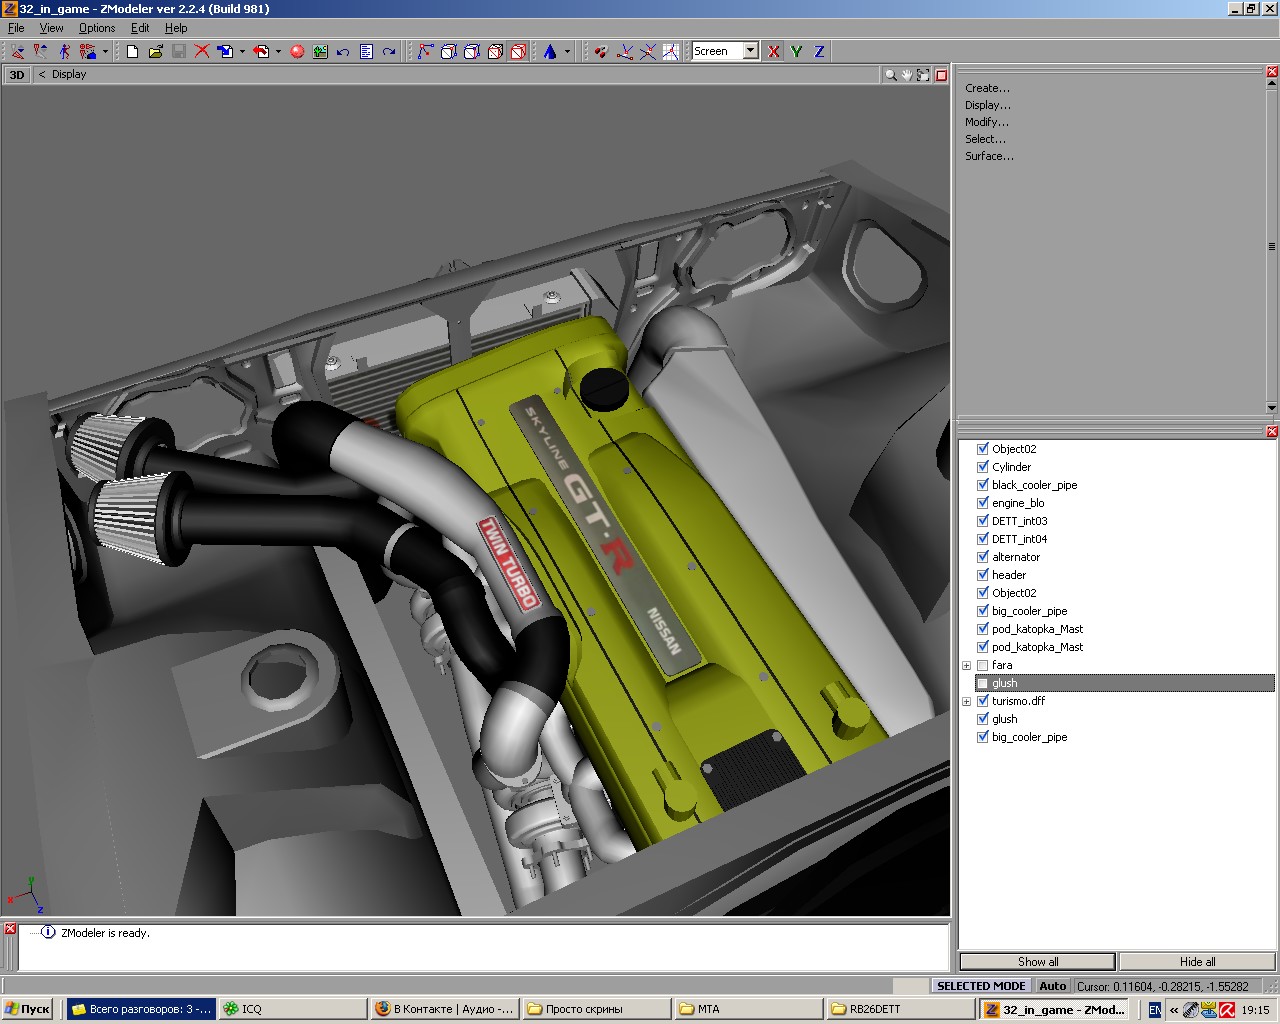The height and width of the screenshot is (1024, 1280).
Task: Expand the turismo.dff tree node
Action: coord(967,702)
